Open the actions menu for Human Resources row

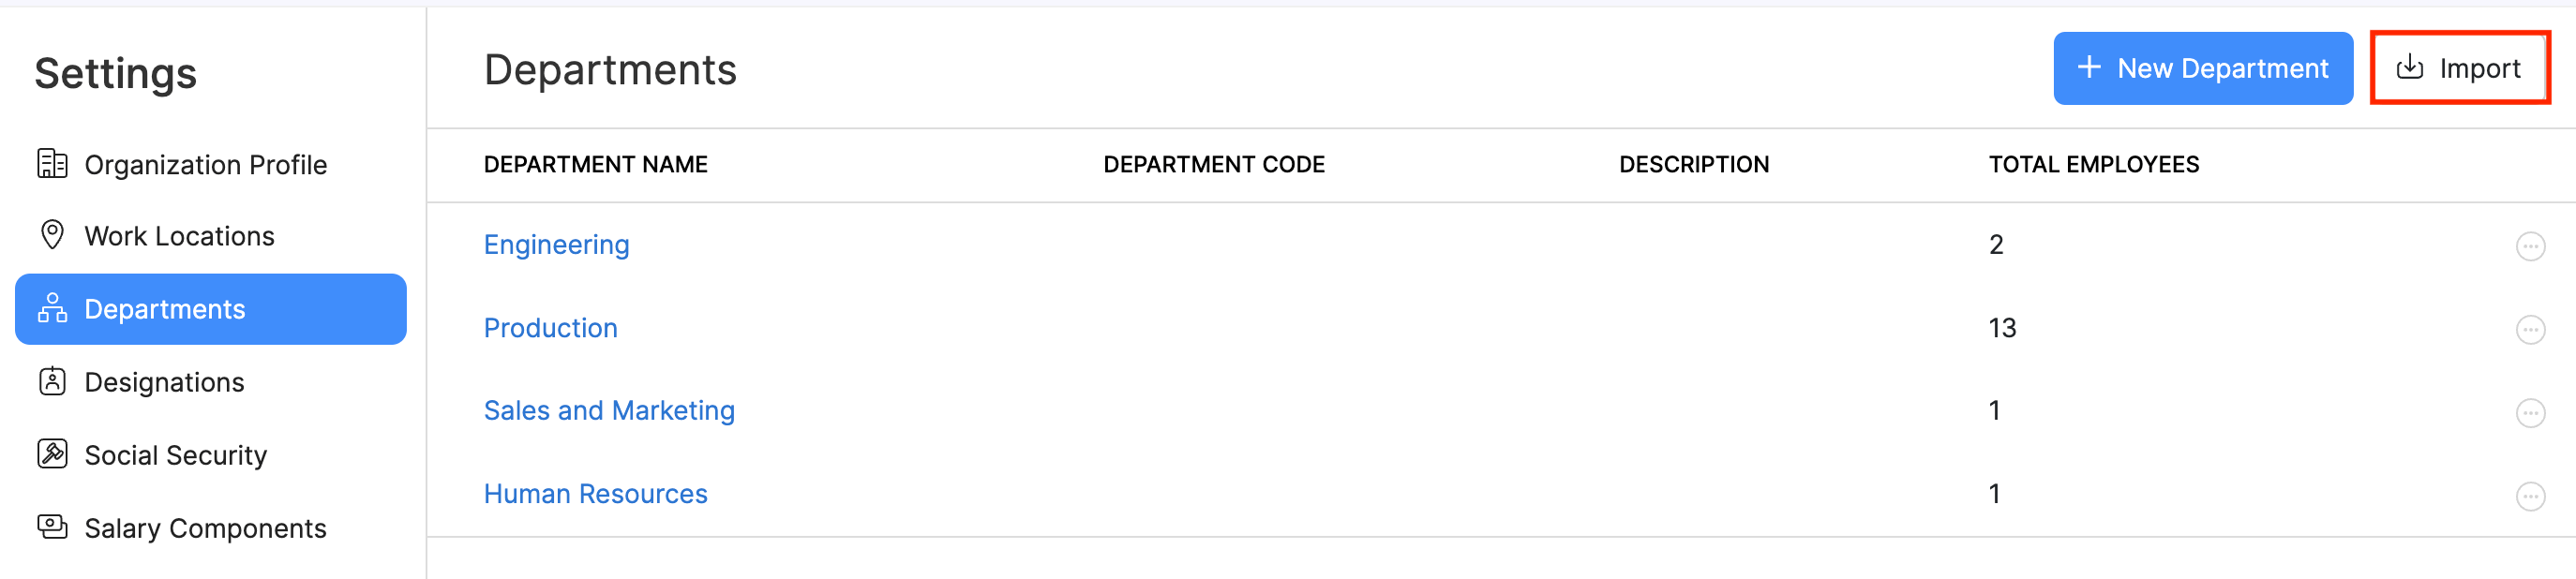(2532, 494)
